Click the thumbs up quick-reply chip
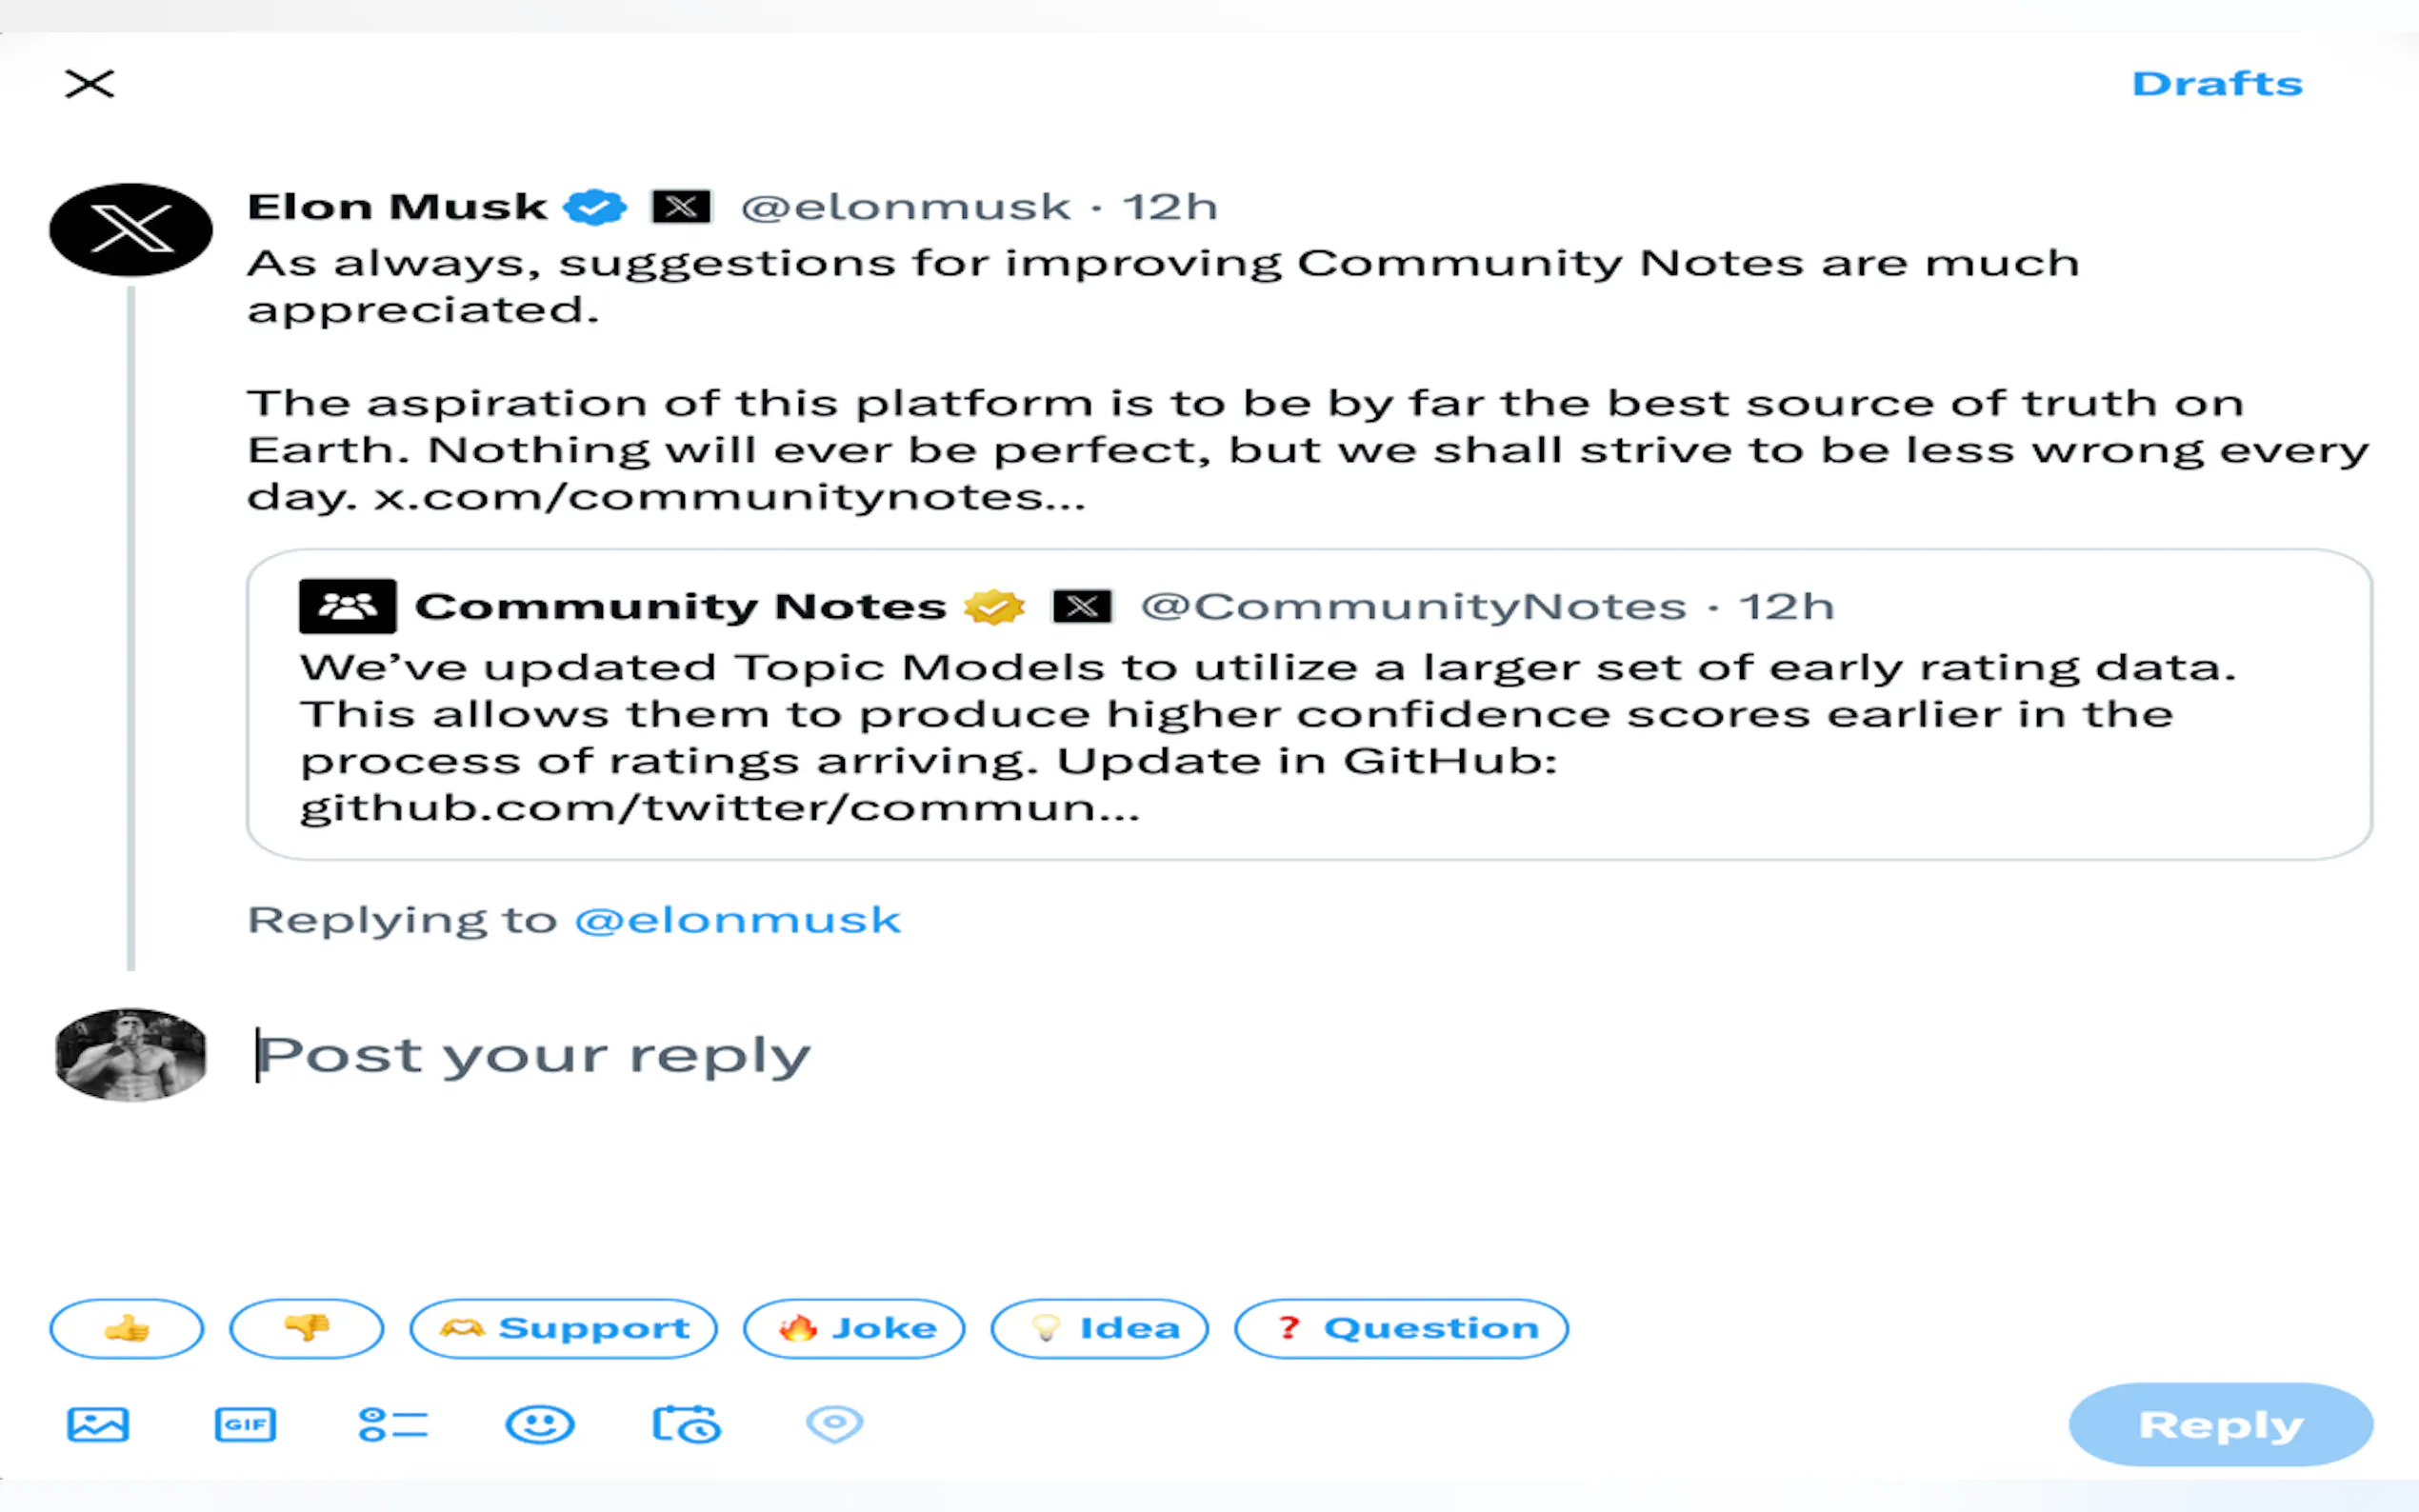Screen dimensions: 2419x1512 127,1328
